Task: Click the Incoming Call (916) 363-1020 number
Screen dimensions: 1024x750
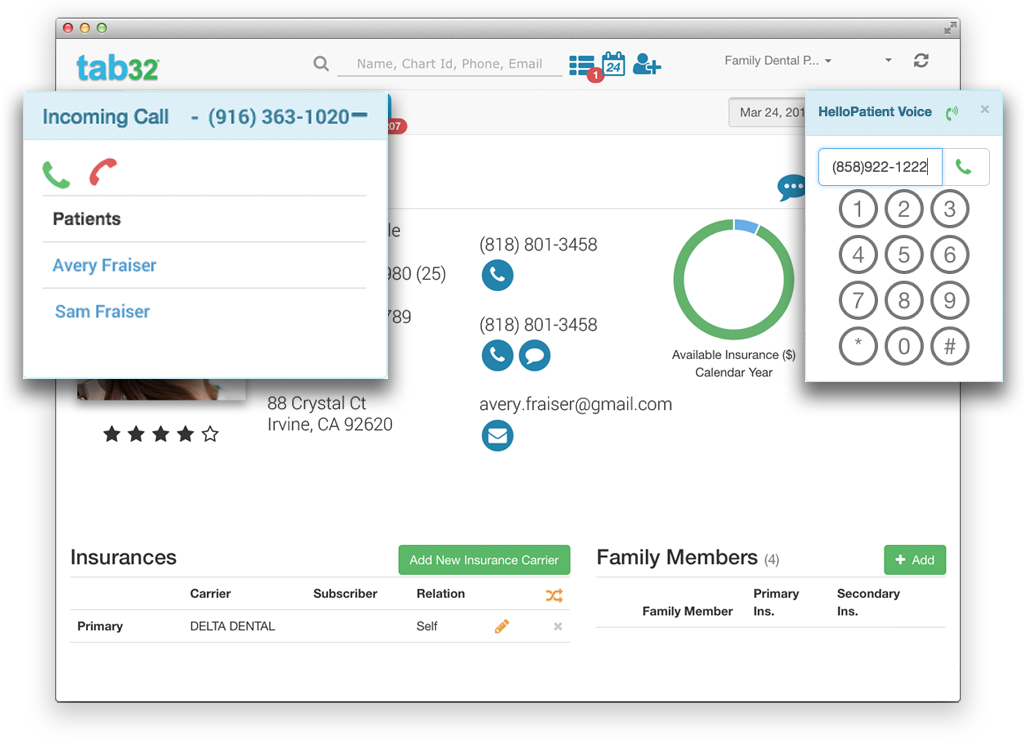Action: click(279, 117)
